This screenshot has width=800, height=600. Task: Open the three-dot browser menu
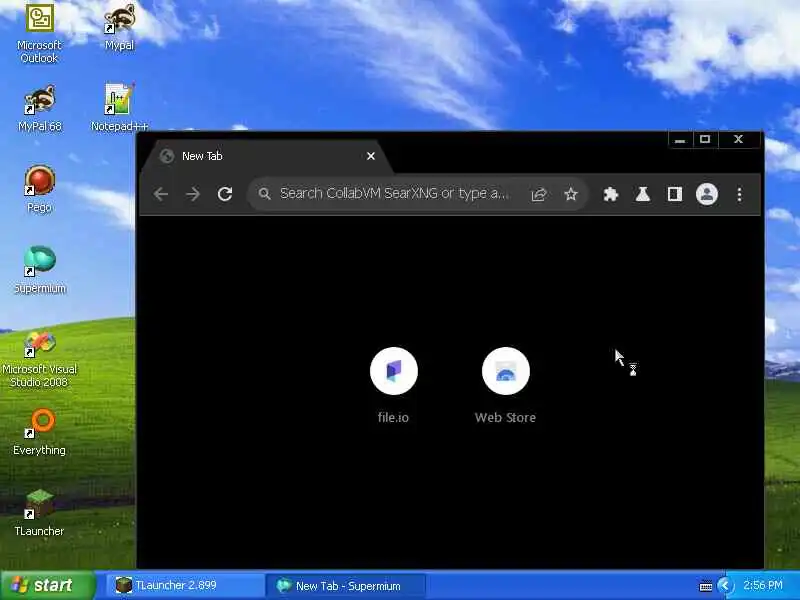[739, 194]
